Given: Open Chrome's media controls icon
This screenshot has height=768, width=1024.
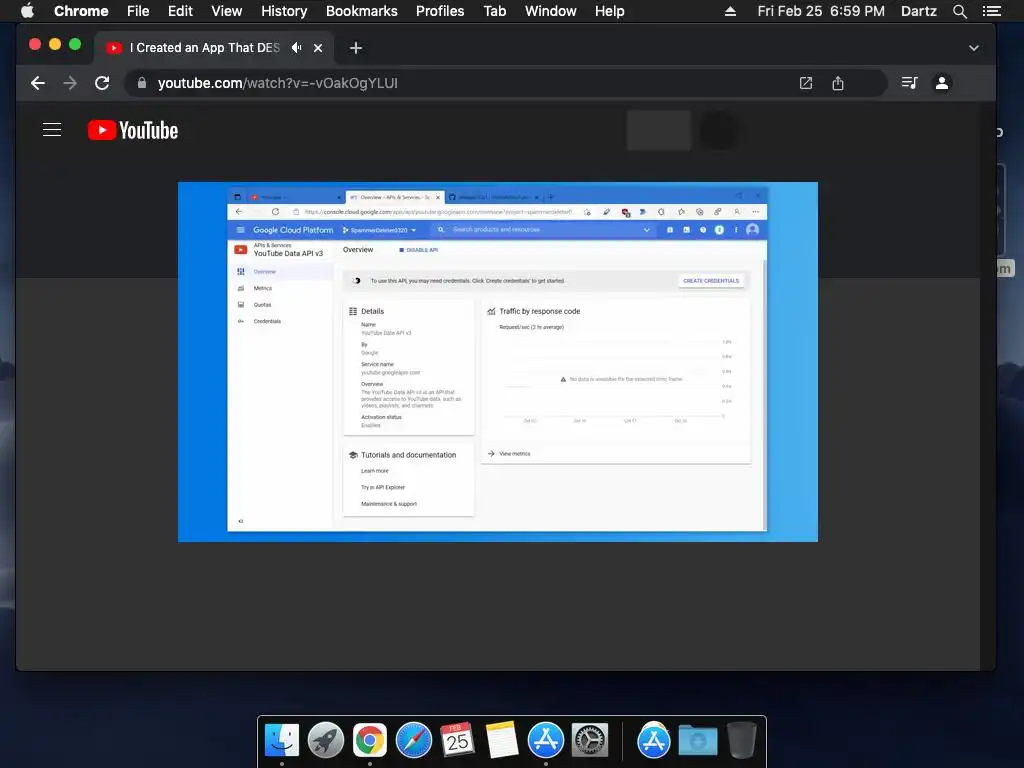Looking at the screenshot, I should tap(910, 83).
